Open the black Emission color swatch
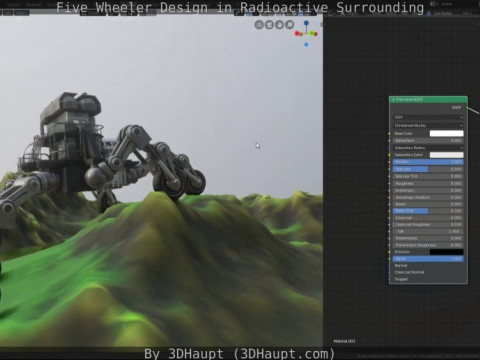480x360 pixels. 446,252
